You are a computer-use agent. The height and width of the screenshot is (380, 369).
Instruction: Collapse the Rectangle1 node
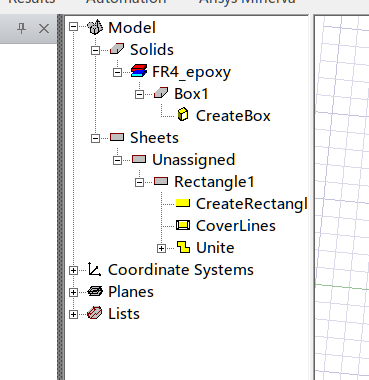(x=139, y=182)
